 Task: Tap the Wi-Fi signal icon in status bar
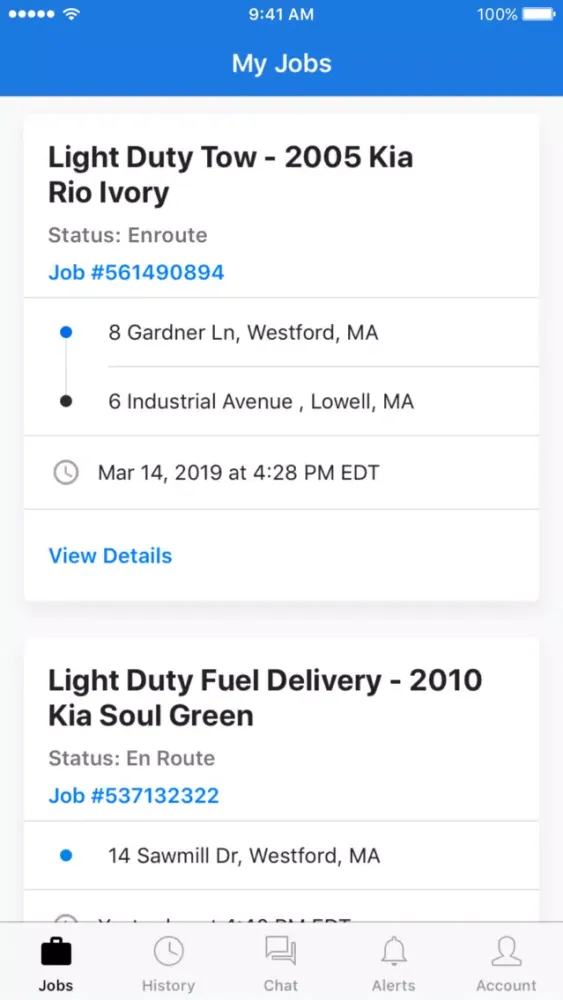point(71,14)
